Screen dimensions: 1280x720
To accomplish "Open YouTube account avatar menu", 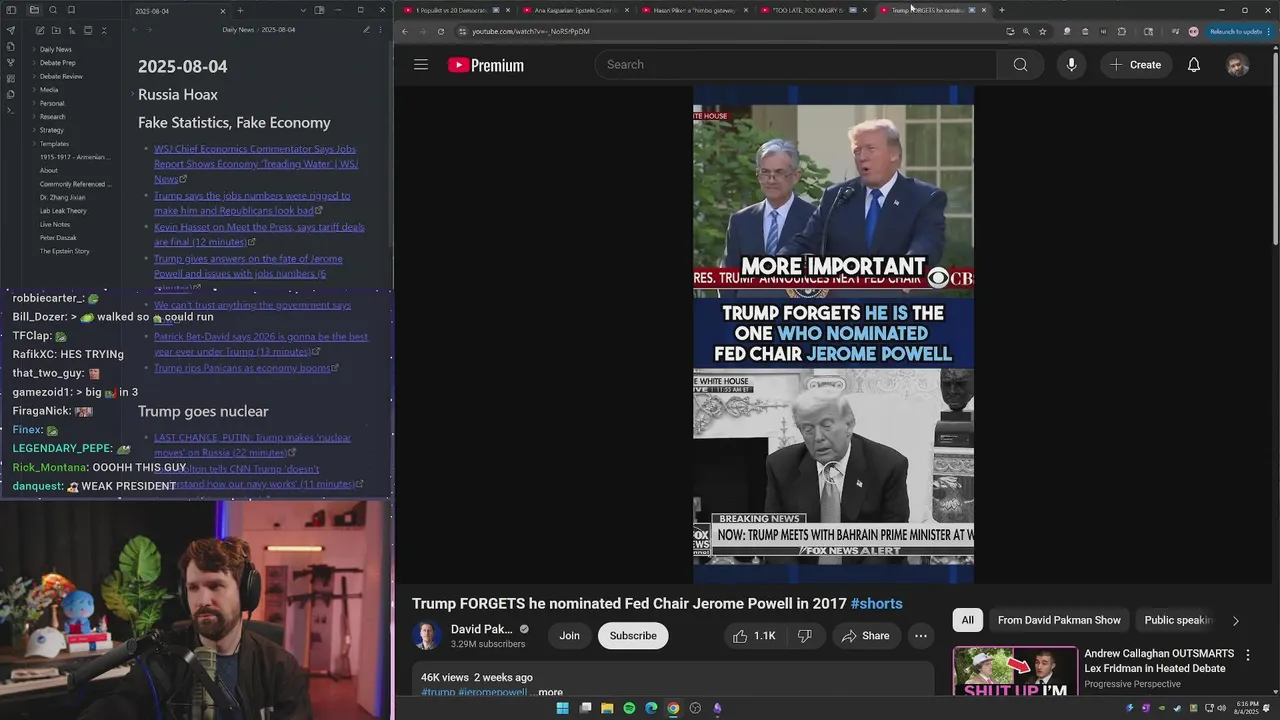I will coord(1238,65).
